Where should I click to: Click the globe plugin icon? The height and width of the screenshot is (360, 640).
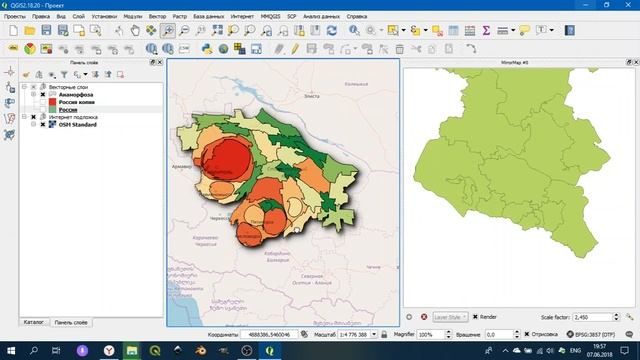coord(223,49)
